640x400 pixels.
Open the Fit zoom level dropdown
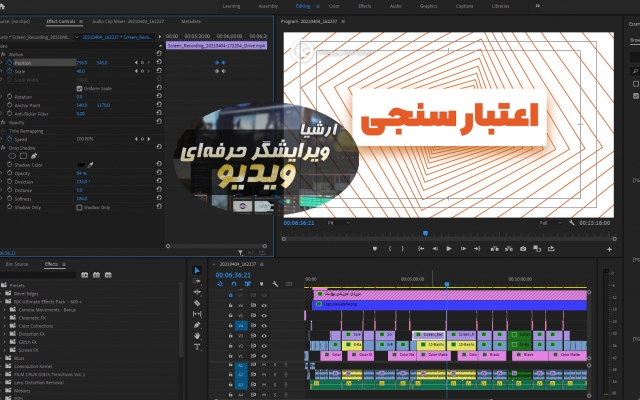point(339,223)
